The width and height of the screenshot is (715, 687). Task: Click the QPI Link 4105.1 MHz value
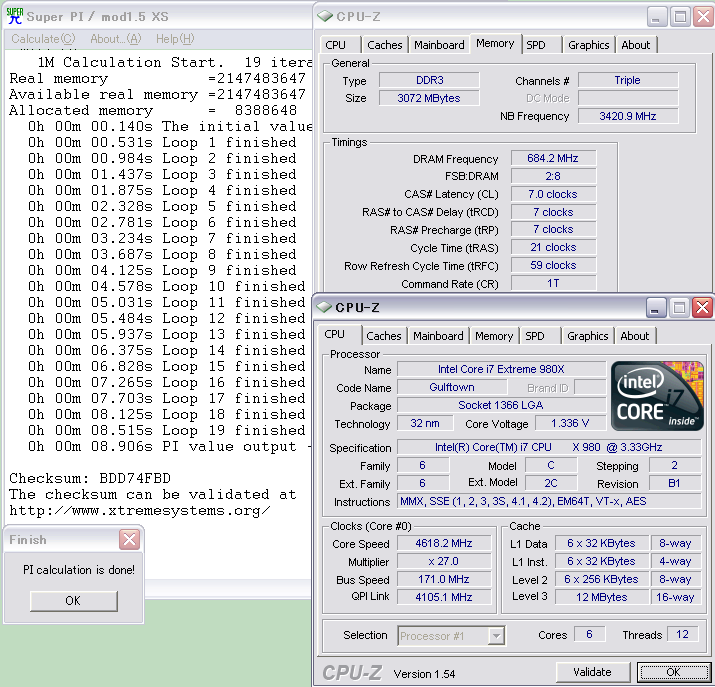point(444,597)
